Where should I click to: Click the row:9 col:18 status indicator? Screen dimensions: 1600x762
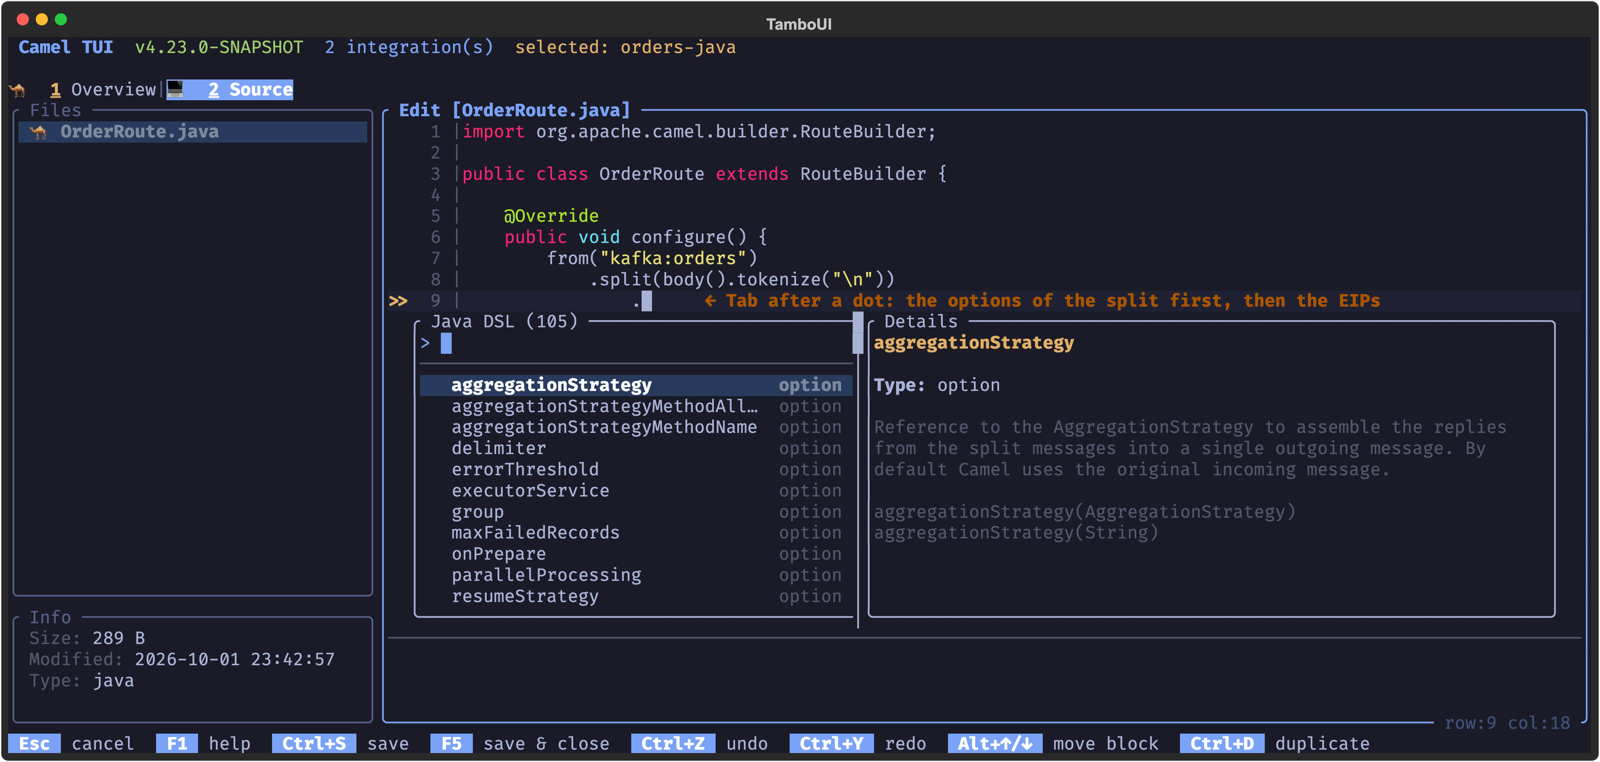pos(1507,723)
